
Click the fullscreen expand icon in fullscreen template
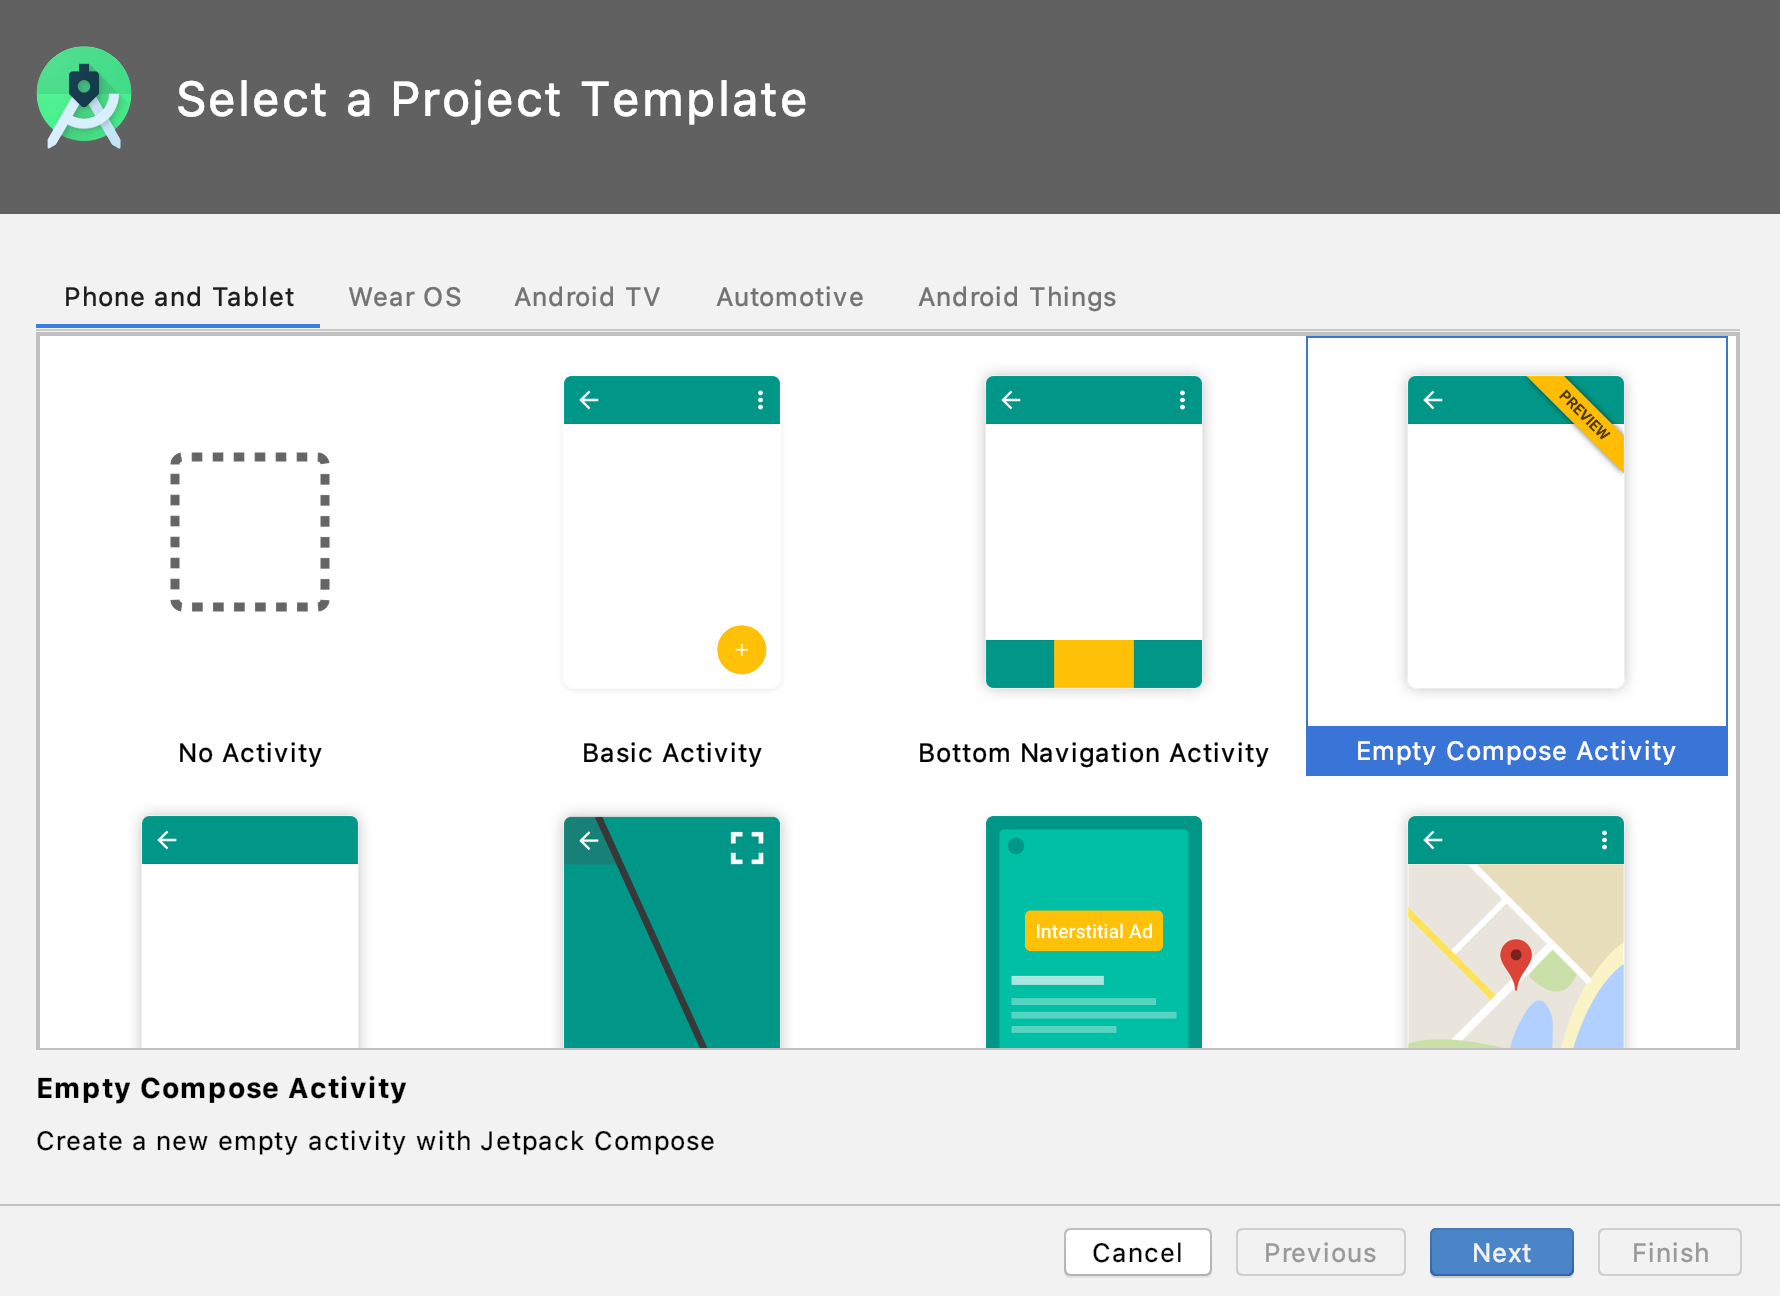point(747,848)
